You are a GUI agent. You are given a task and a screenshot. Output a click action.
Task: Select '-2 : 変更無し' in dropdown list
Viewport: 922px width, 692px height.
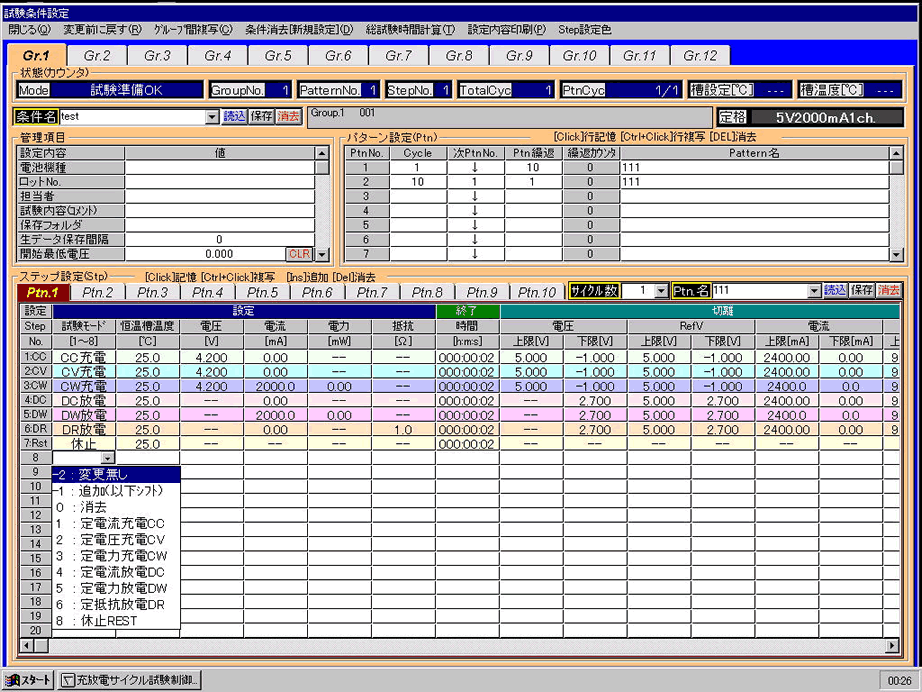coord(116,474)
